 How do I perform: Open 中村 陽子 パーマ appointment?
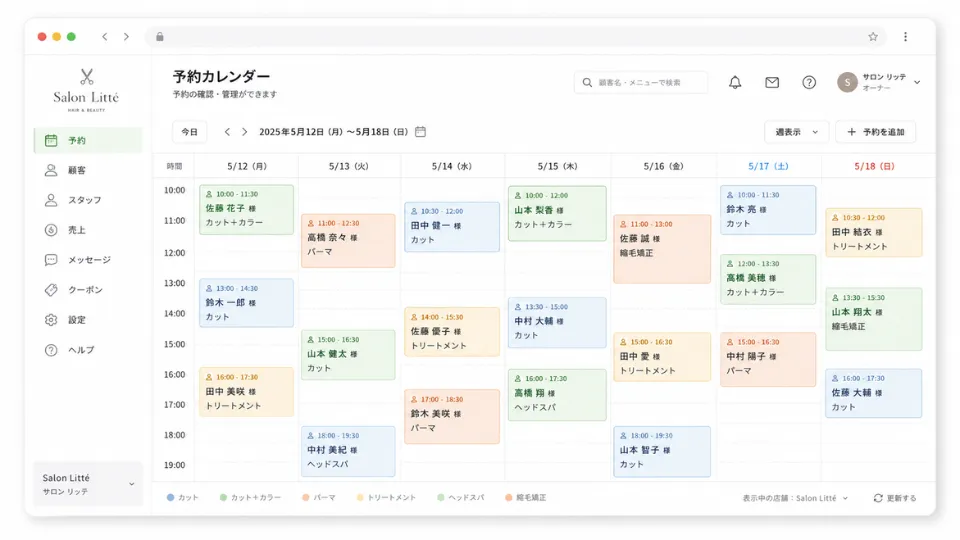pos(768,359)
